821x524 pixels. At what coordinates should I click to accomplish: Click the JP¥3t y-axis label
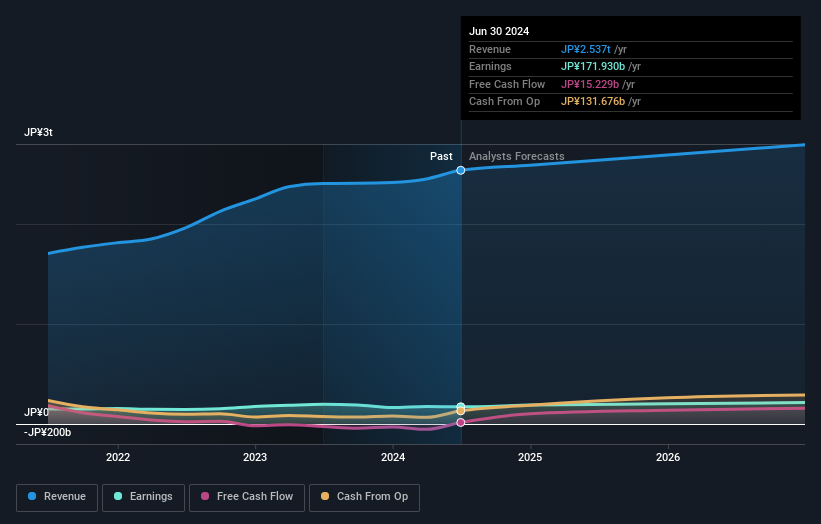tap(38, 132)
